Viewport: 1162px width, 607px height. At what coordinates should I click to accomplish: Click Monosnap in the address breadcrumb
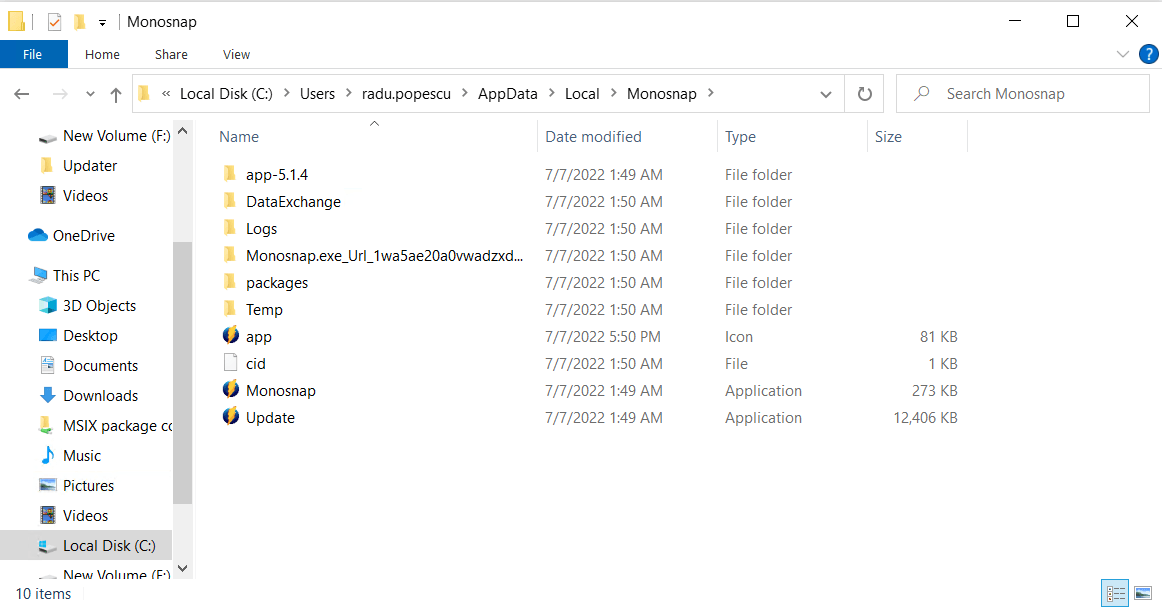tap(662, 93)
